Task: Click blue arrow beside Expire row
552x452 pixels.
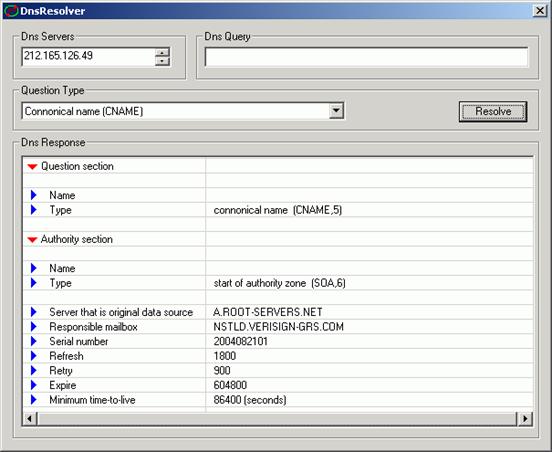Action: [33, 385]
